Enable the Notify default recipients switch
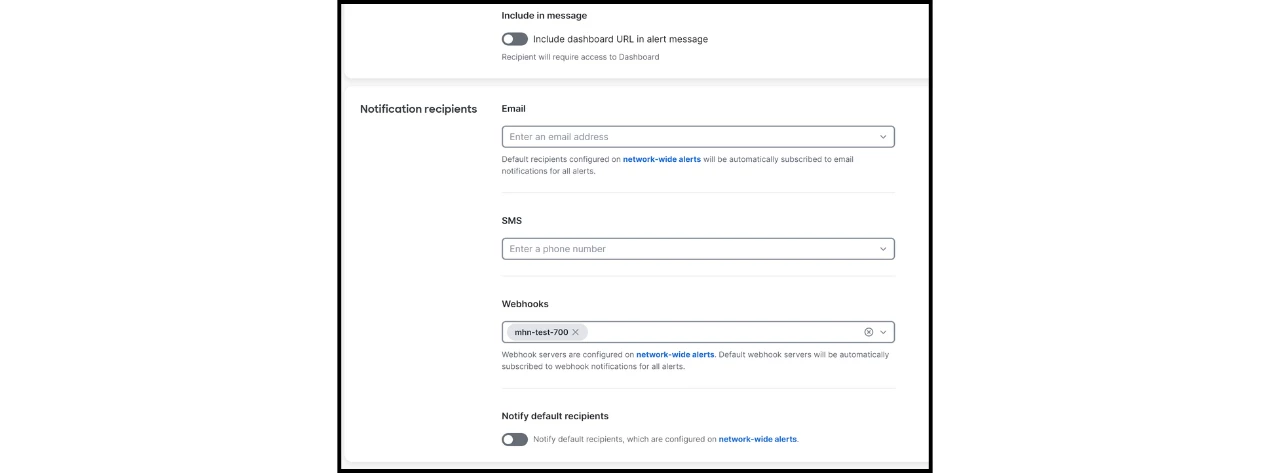The image size is (1270, 473). [514, 439]
